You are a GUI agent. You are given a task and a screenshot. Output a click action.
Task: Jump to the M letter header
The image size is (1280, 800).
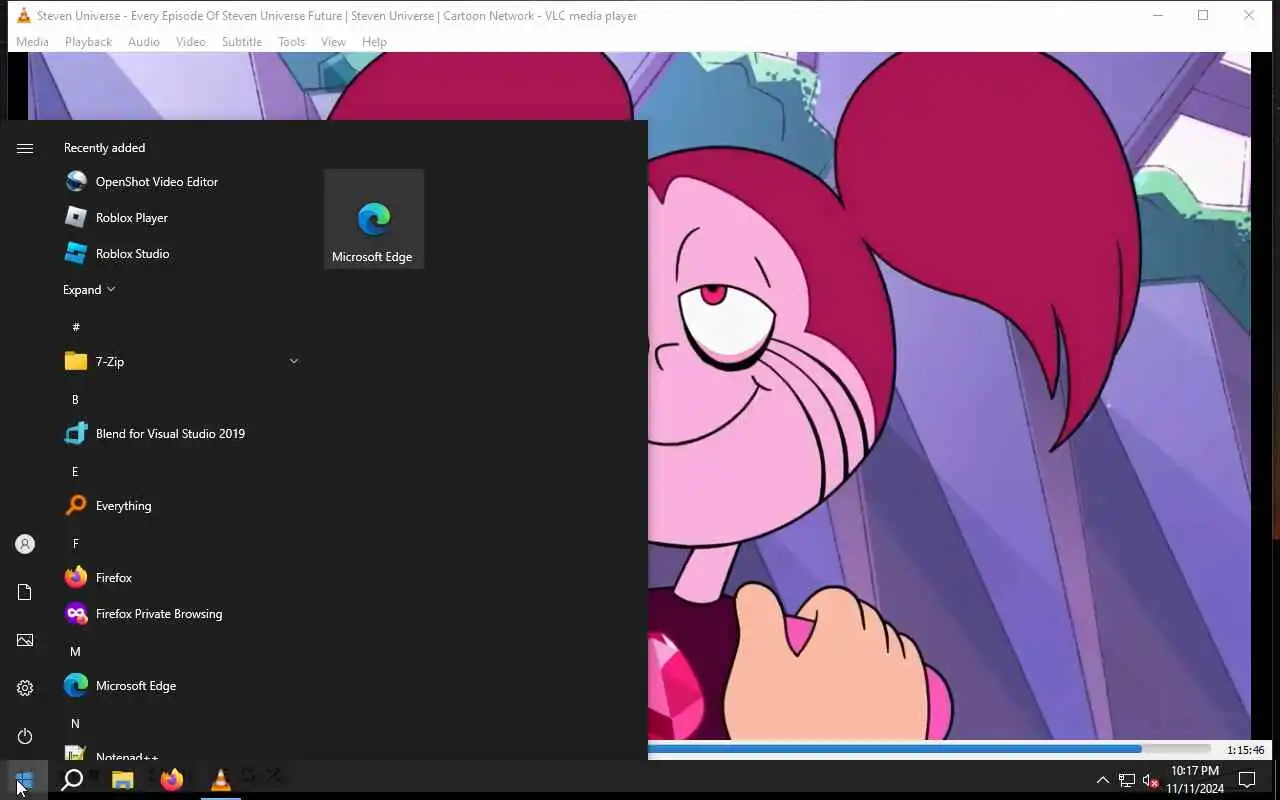click(75, 651)
